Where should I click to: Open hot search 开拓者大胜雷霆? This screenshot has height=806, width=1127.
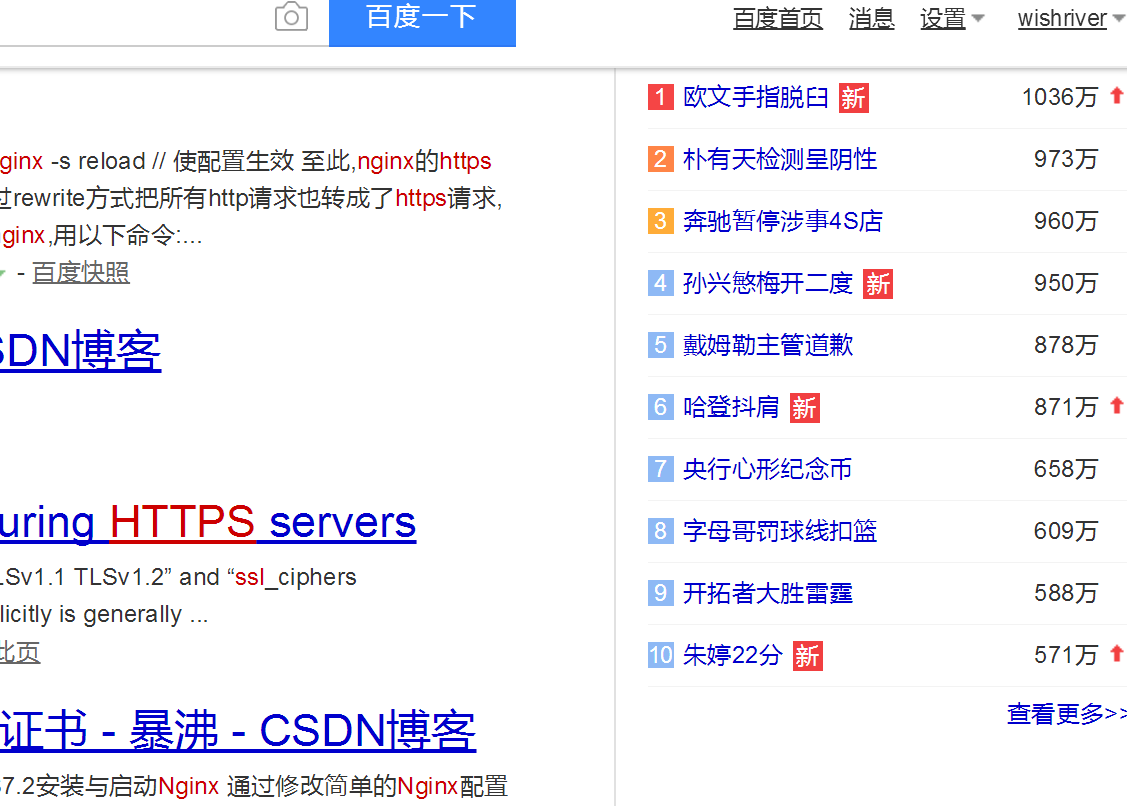(x=768, y=592)
